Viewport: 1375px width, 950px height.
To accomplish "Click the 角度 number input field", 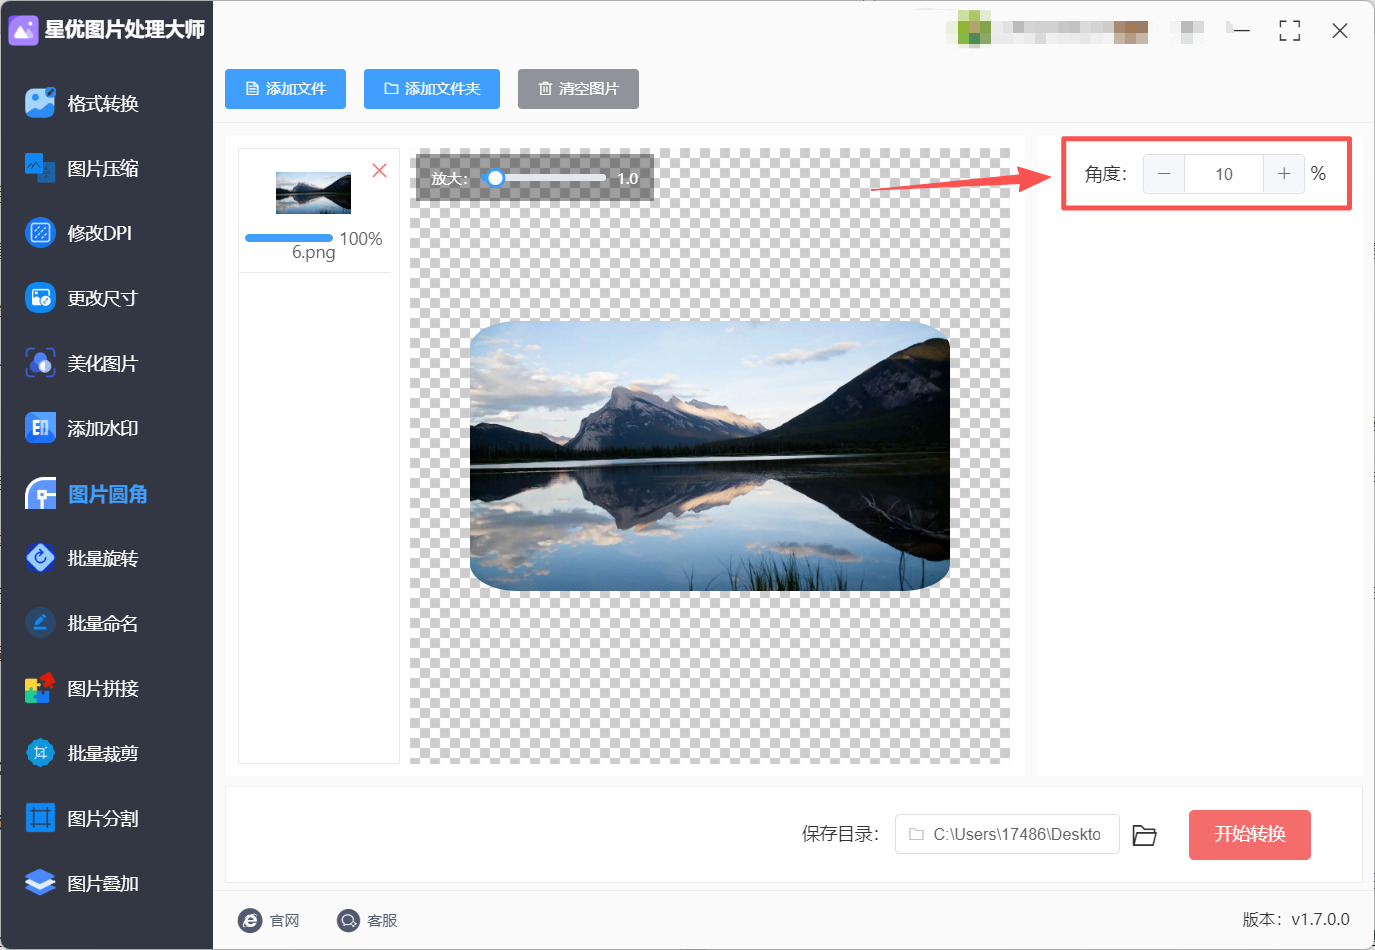I will pyautogui.click(x=1224, y=174).
